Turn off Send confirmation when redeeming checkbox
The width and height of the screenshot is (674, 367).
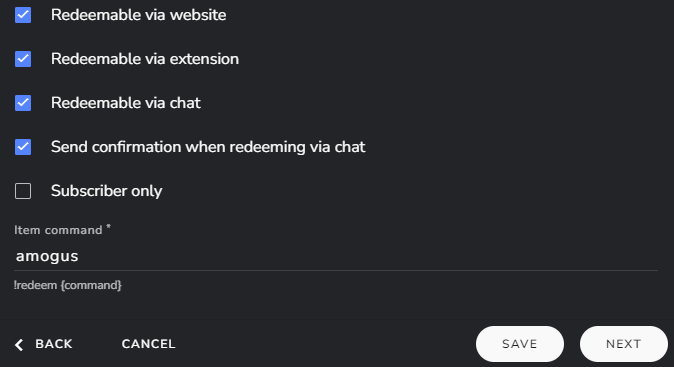(x=23, y=147)
